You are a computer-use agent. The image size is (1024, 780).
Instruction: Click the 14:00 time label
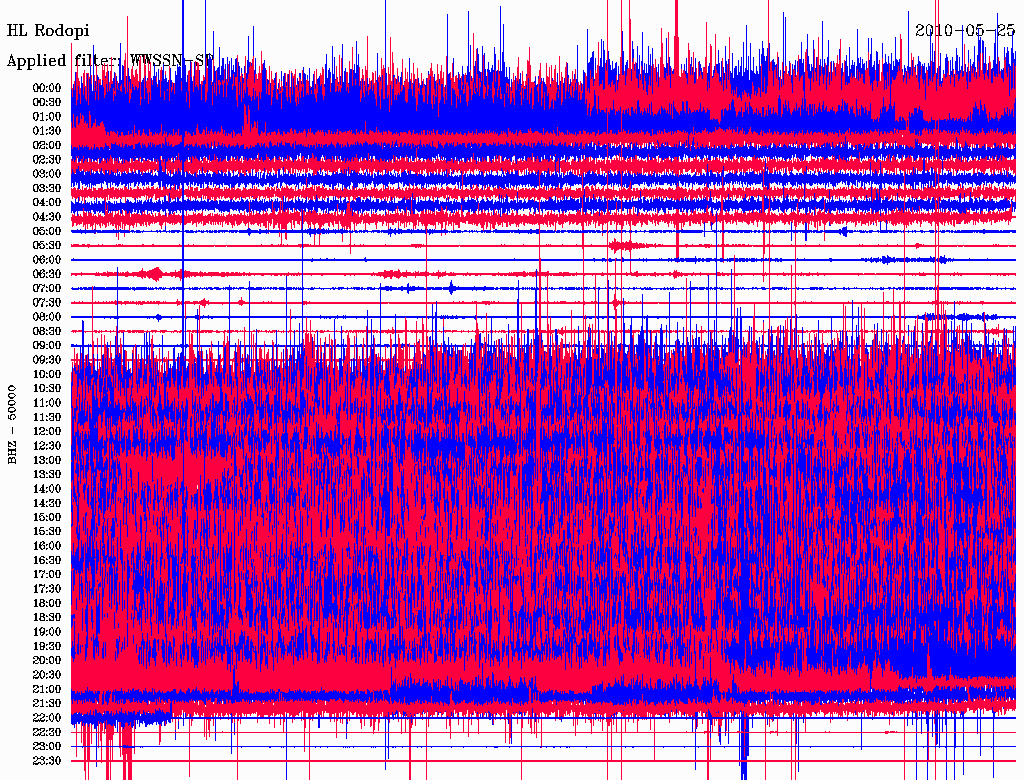click(x=48, y=488)
